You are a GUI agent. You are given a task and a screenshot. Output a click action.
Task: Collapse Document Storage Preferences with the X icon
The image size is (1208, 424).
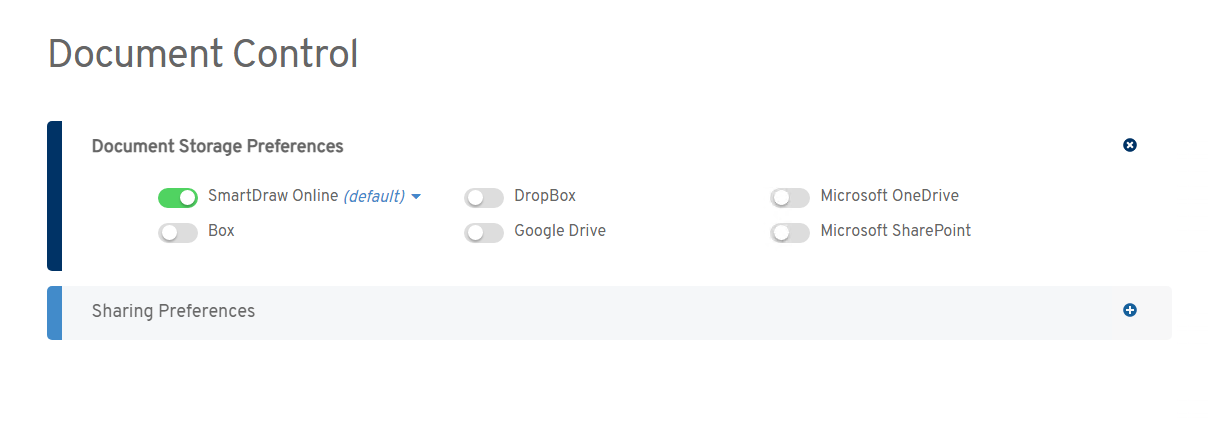[1130, 145]
